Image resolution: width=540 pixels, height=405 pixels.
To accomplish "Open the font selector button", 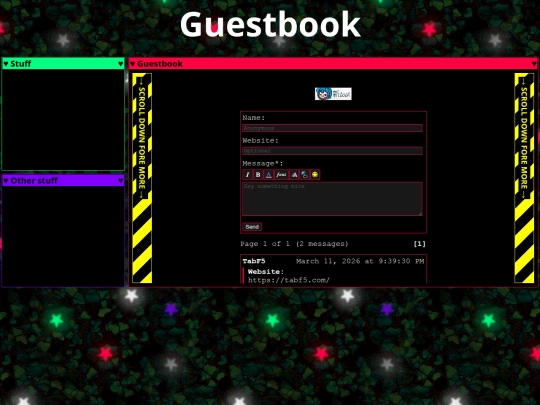I will pos(281,175).
